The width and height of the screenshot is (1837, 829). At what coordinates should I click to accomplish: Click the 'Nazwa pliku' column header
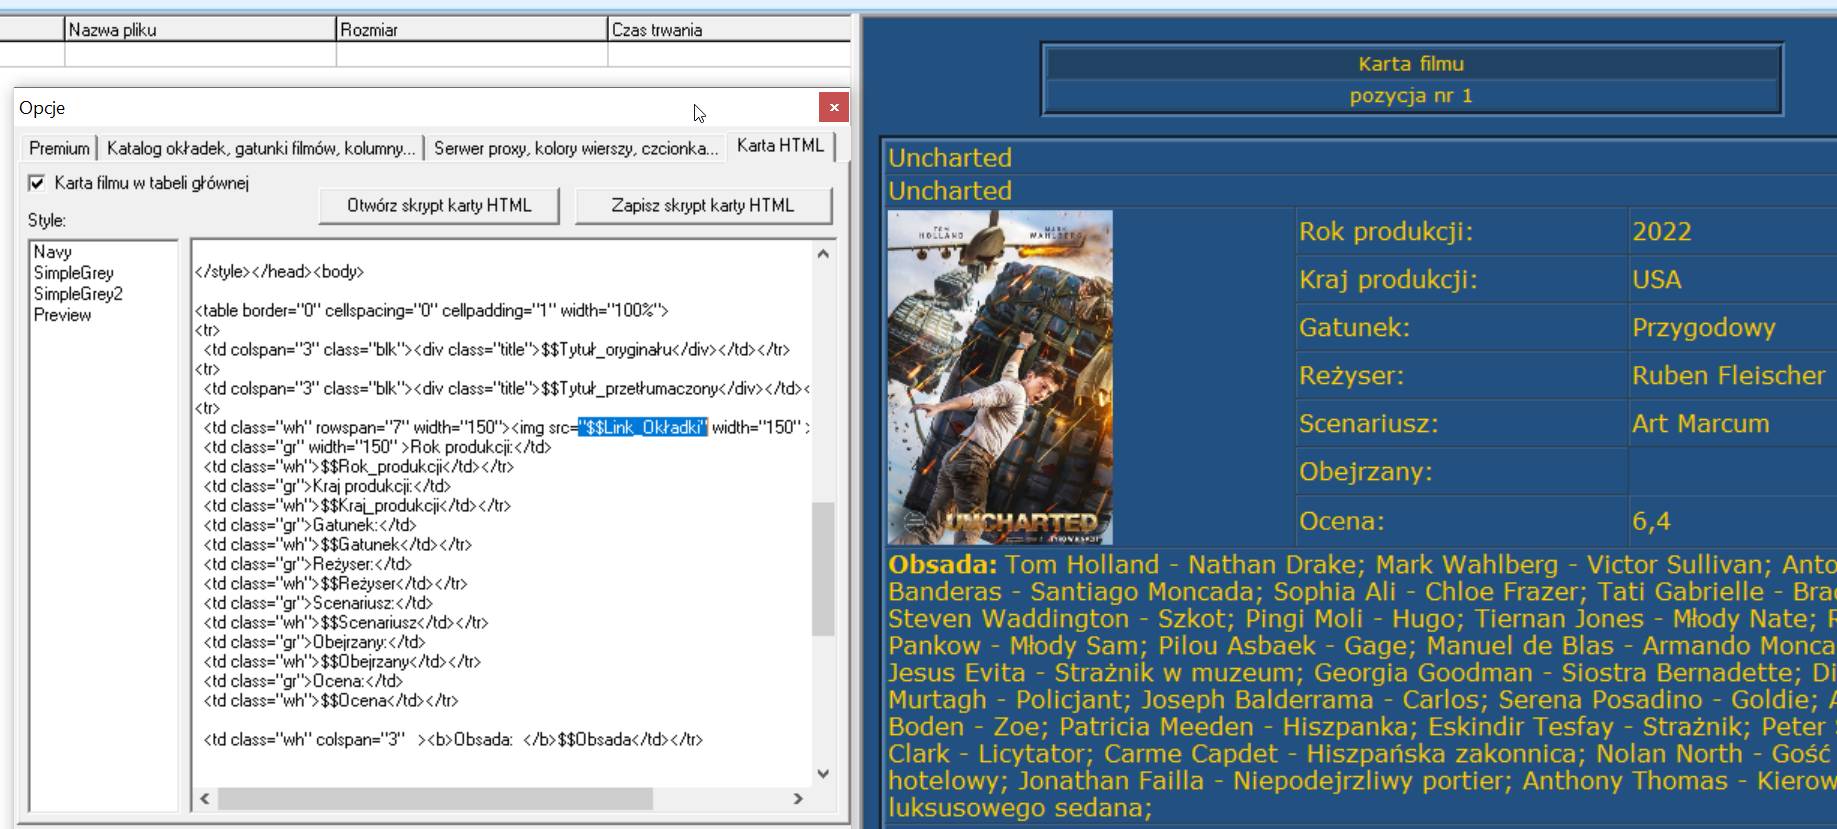(x=200, y=30)
